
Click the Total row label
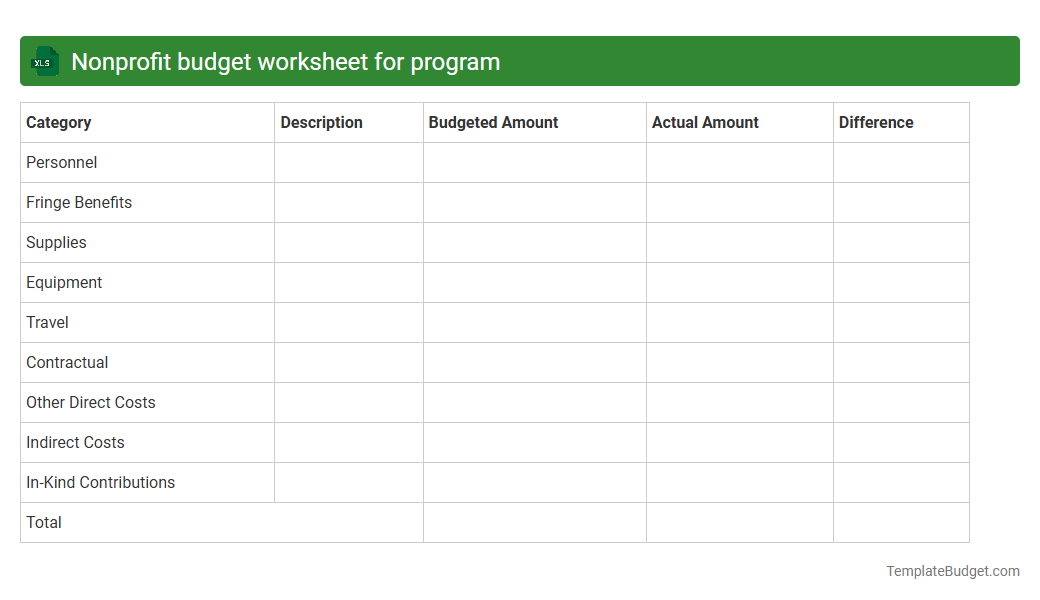(x=43, y=522)
